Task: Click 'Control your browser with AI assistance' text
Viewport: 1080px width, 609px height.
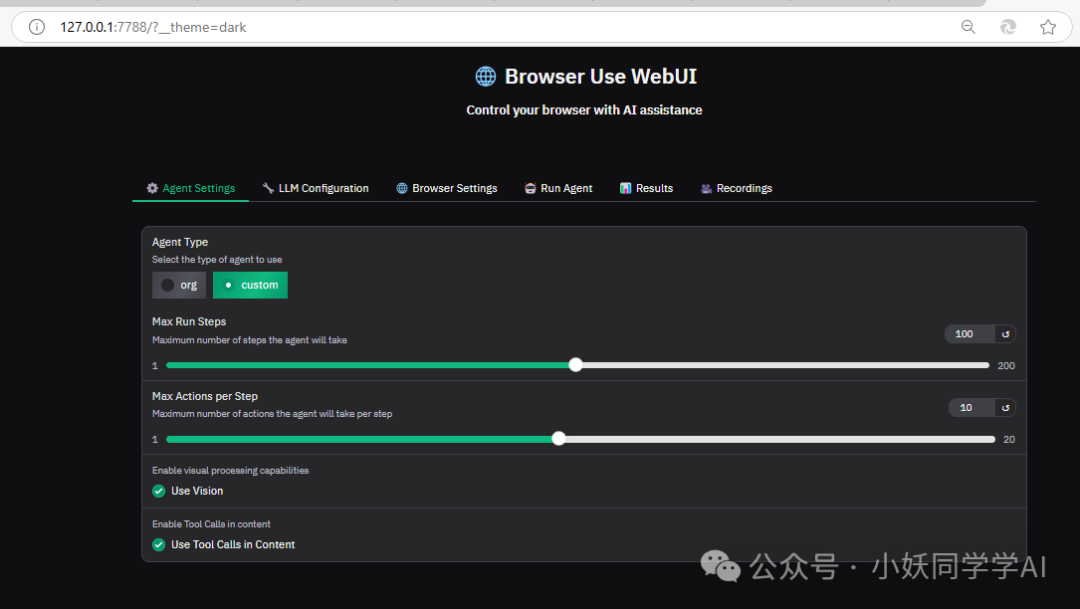Action: pos(584,110)
